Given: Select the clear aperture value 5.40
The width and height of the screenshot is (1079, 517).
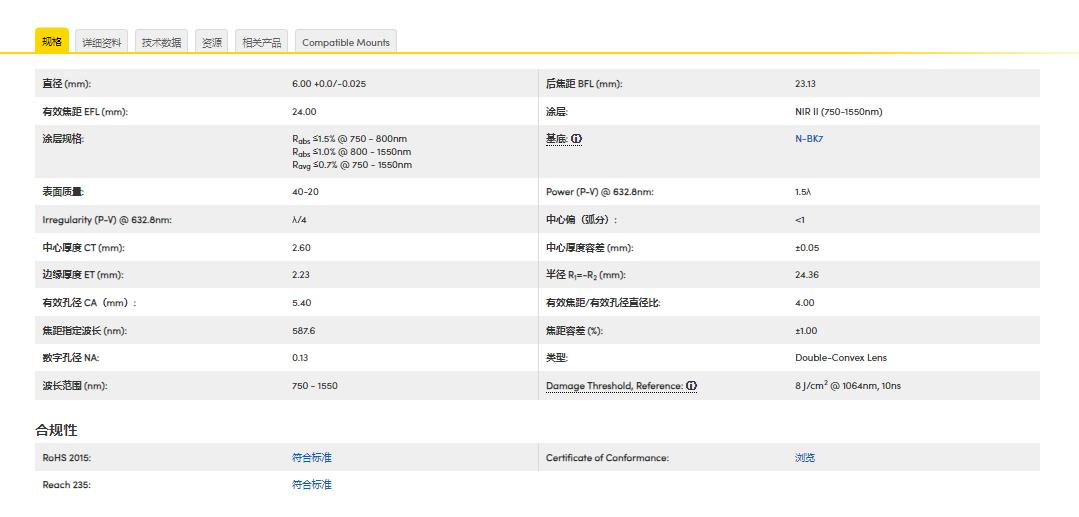Looking at the screenshot, I should coord(301,302).
